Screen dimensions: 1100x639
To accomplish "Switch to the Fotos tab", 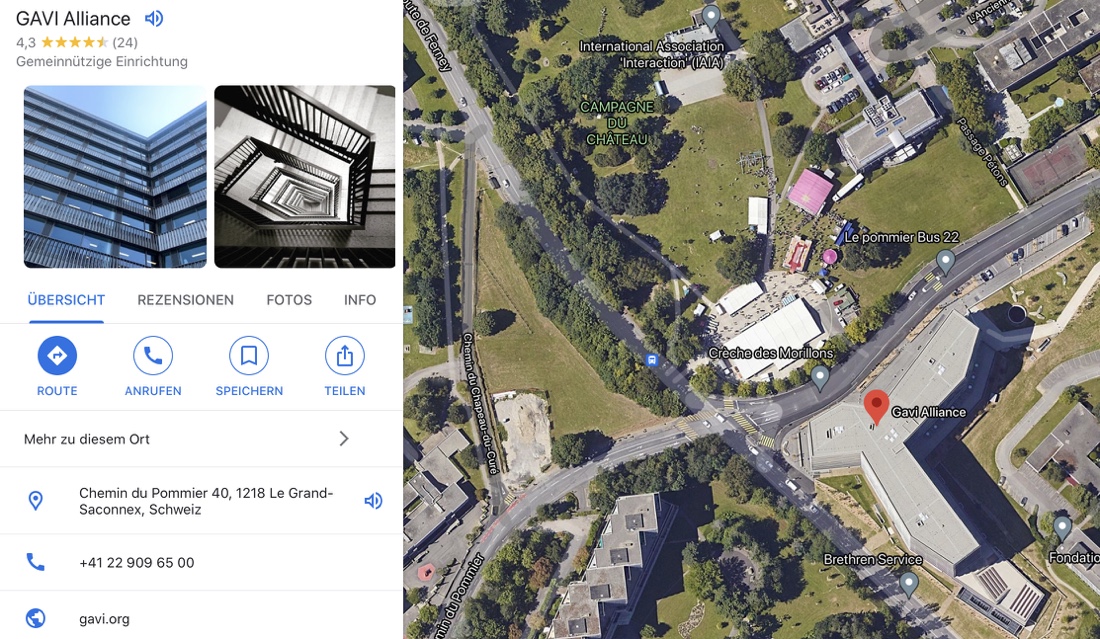I will 289,300.
